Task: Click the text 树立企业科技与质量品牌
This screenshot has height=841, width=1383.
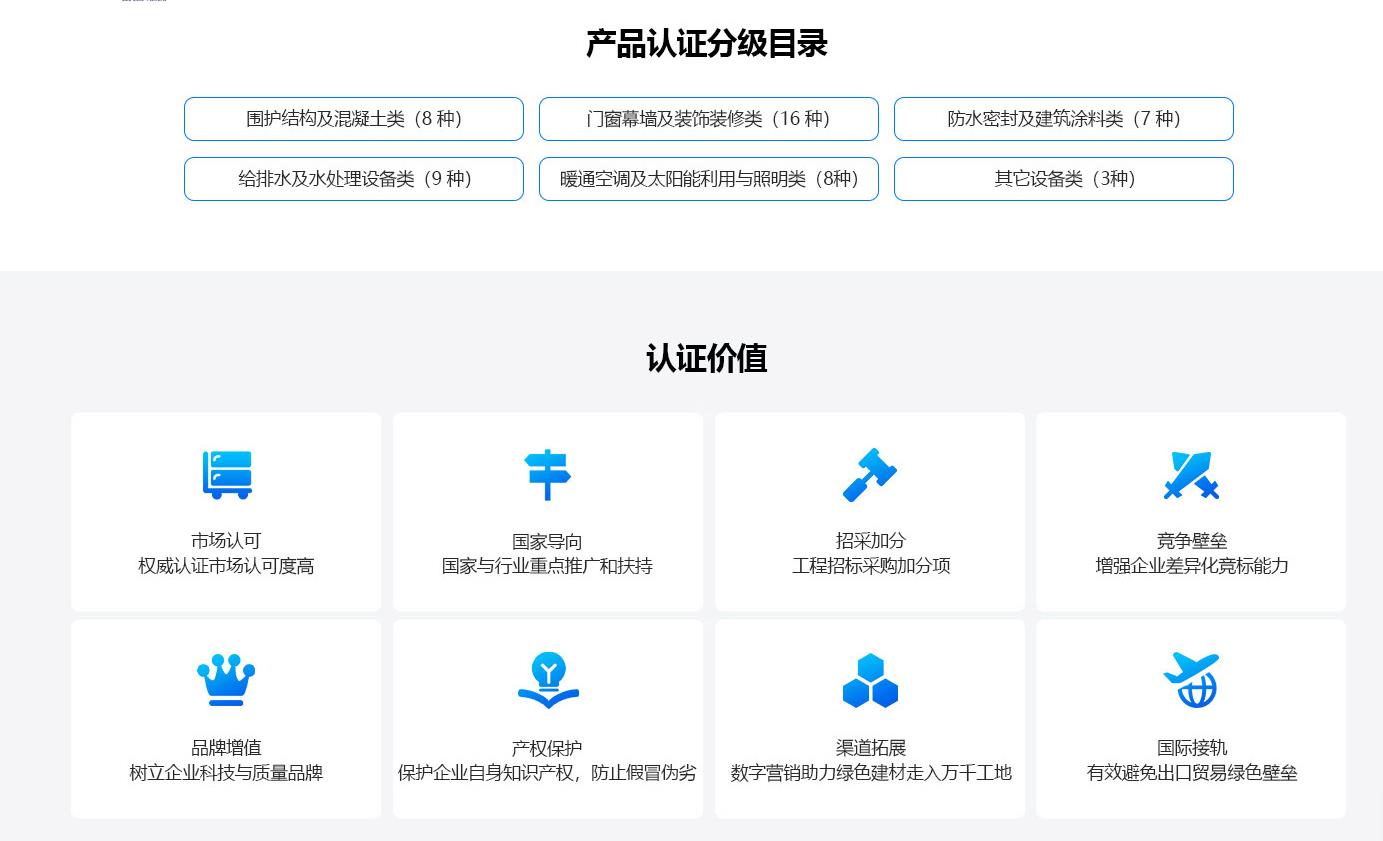Action: (x=226, y=773)
